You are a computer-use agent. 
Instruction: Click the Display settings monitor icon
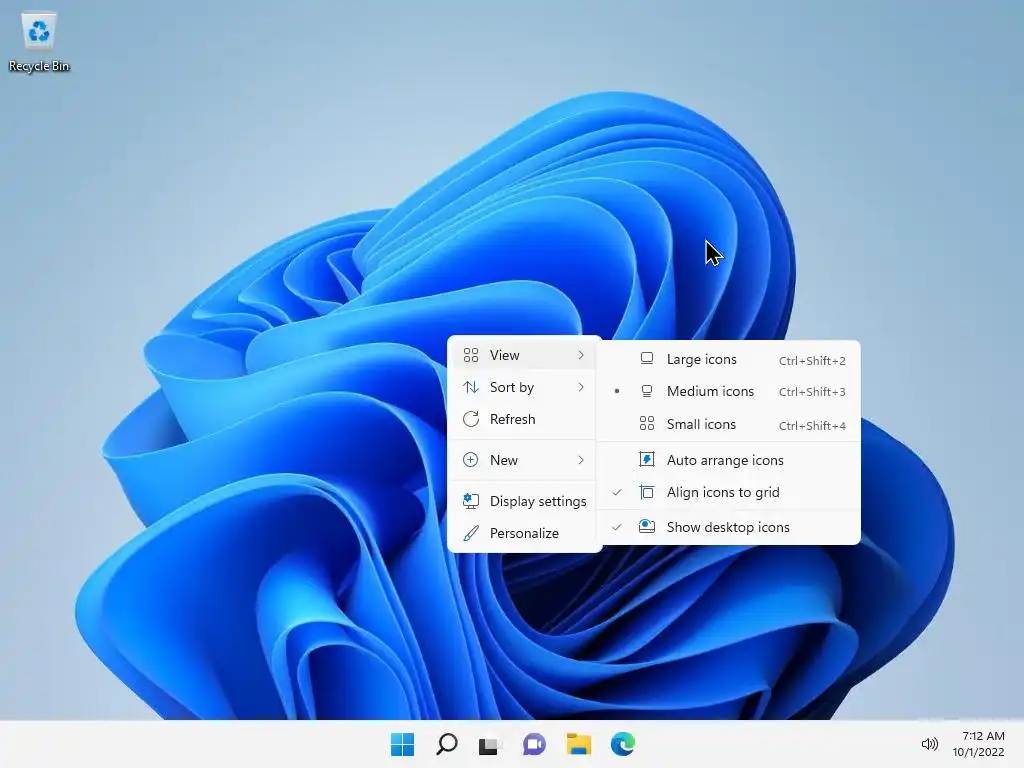[x=471, y=501]
